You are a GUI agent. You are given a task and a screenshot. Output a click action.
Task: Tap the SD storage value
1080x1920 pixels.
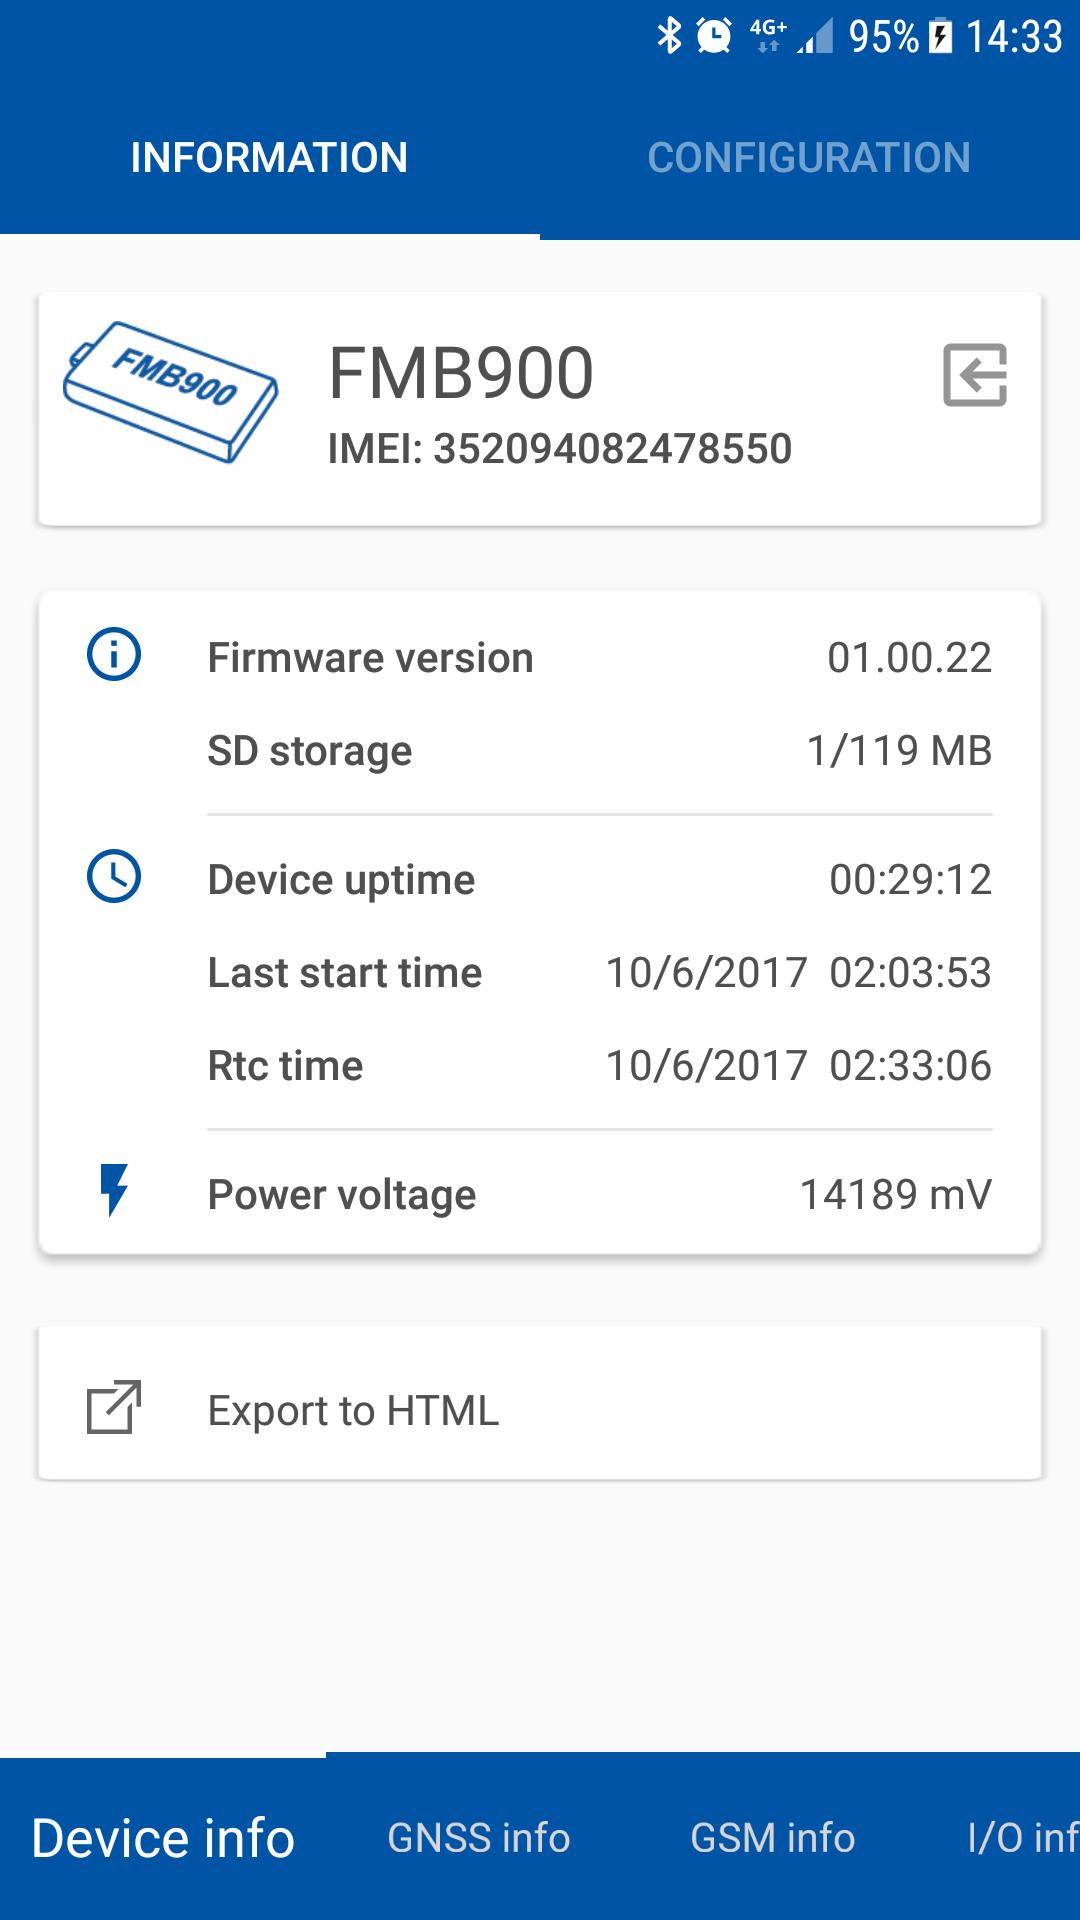pos(899,751)
